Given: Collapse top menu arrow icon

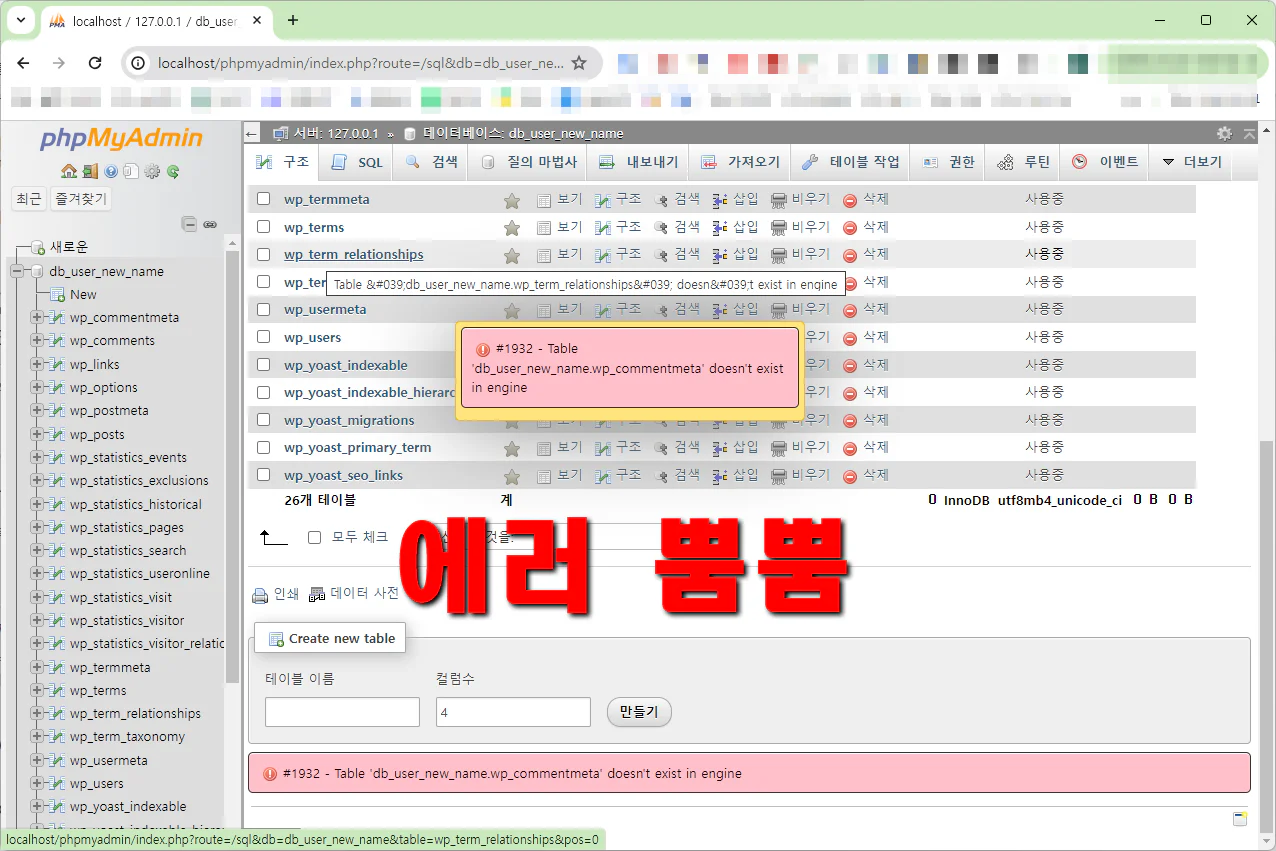Looking at the screenshot, I should (x=1249, y=133).
